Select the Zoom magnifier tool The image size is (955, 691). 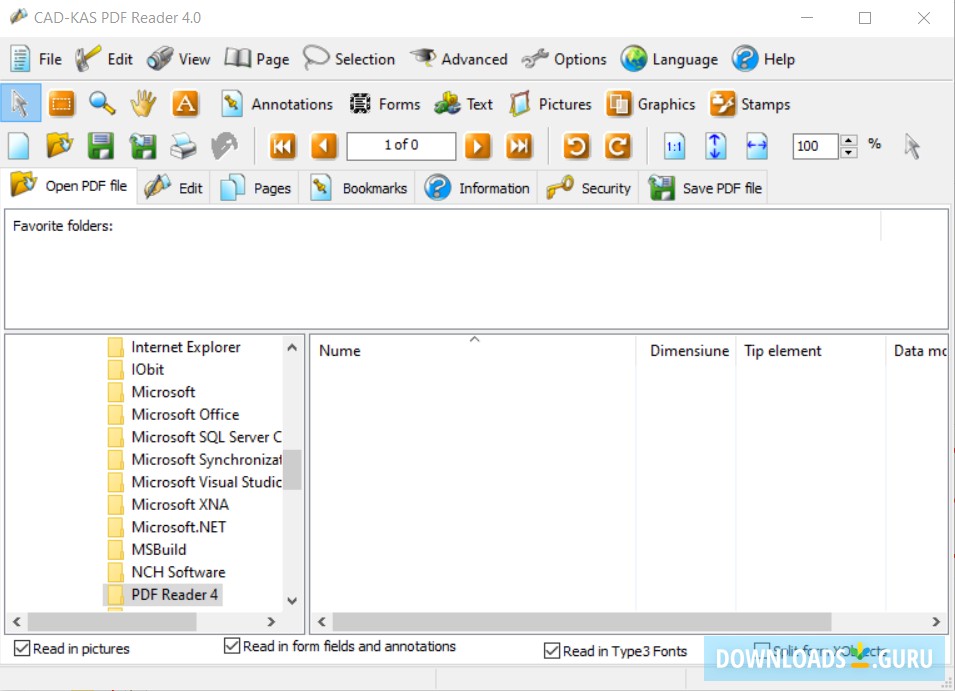click(x=103, y=103)
